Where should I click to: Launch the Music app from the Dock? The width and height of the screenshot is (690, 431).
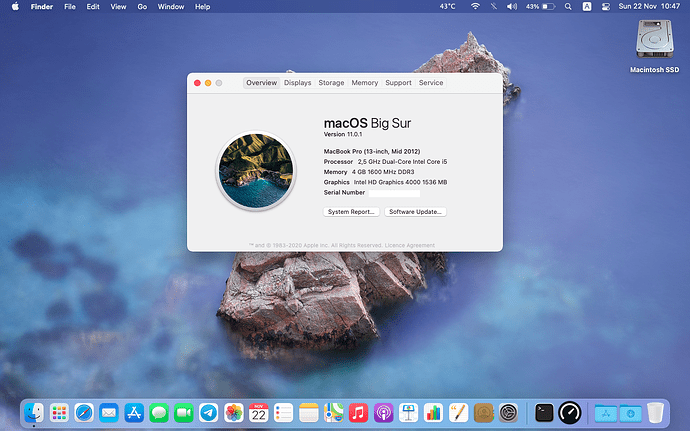click(x=359, y=413)
